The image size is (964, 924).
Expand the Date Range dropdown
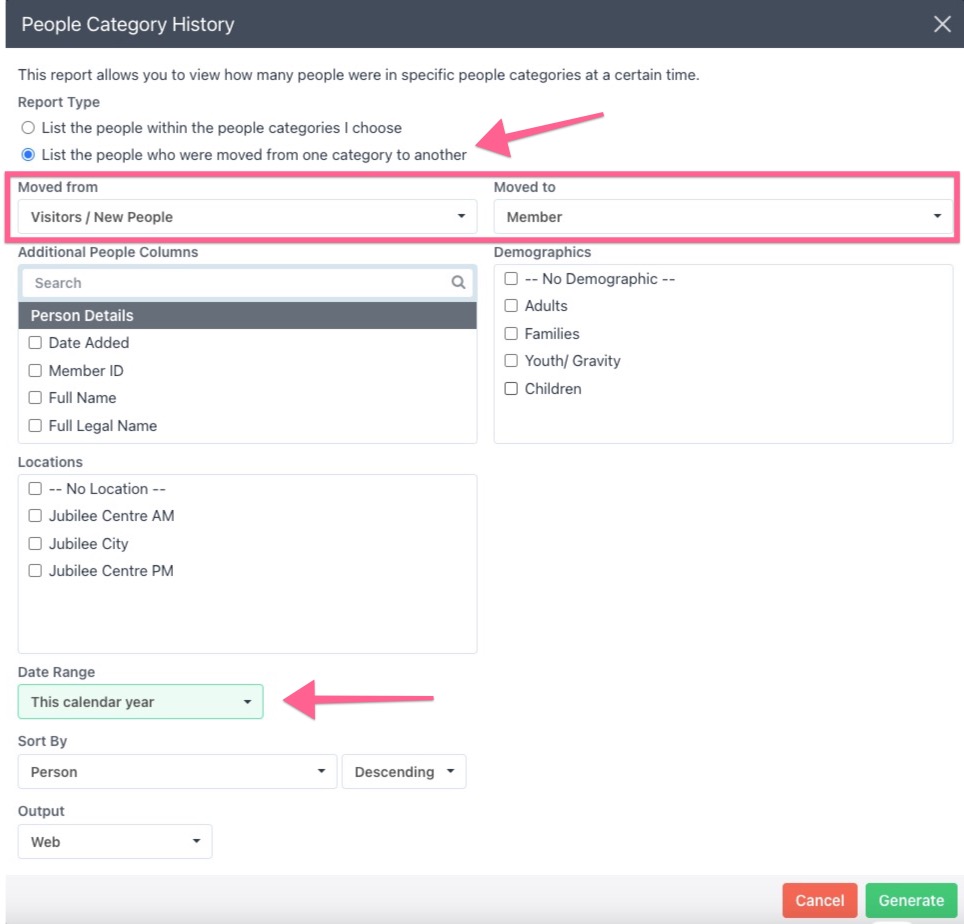pyautogui.click(x=140, y=702)
